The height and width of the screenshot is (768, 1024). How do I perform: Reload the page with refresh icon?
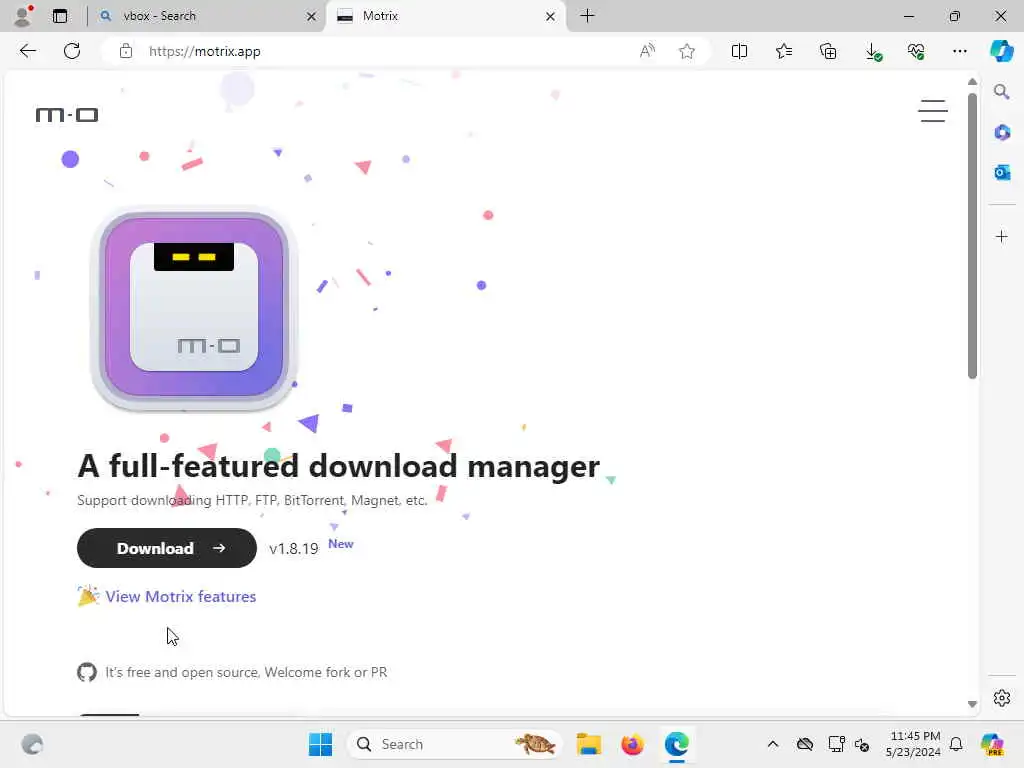72,51
